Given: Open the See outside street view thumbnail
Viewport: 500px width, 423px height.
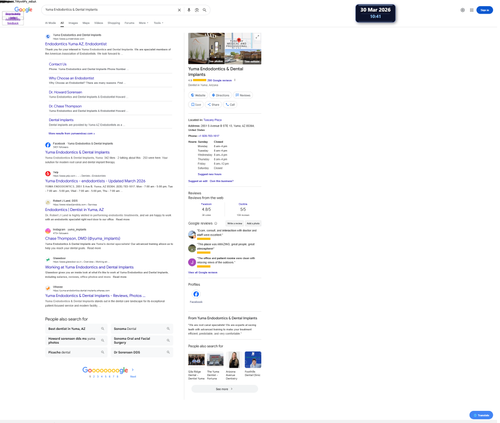Looking at the screenshot, I should [x=243, y=56].
